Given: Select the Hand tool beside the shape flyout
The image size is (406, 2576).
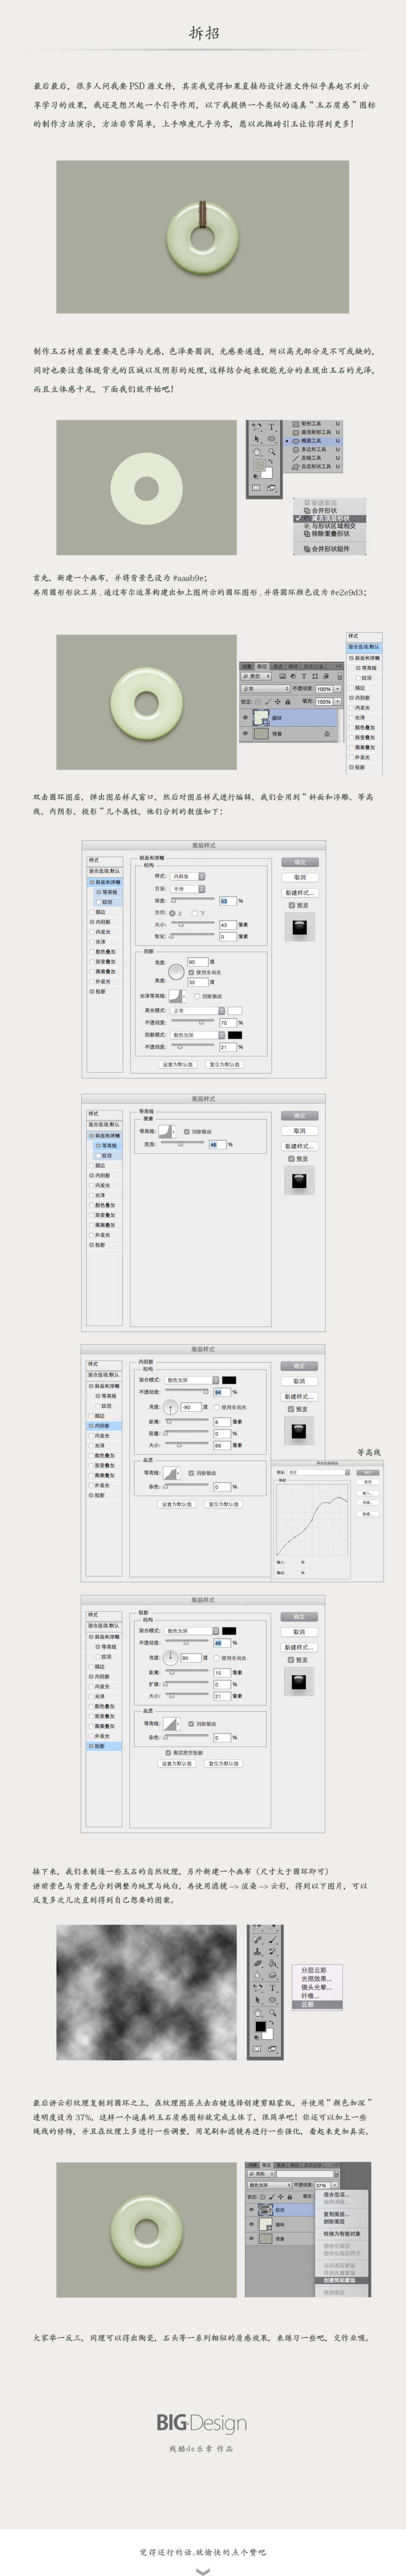Looking at the screenshot, I should point(258,452).
